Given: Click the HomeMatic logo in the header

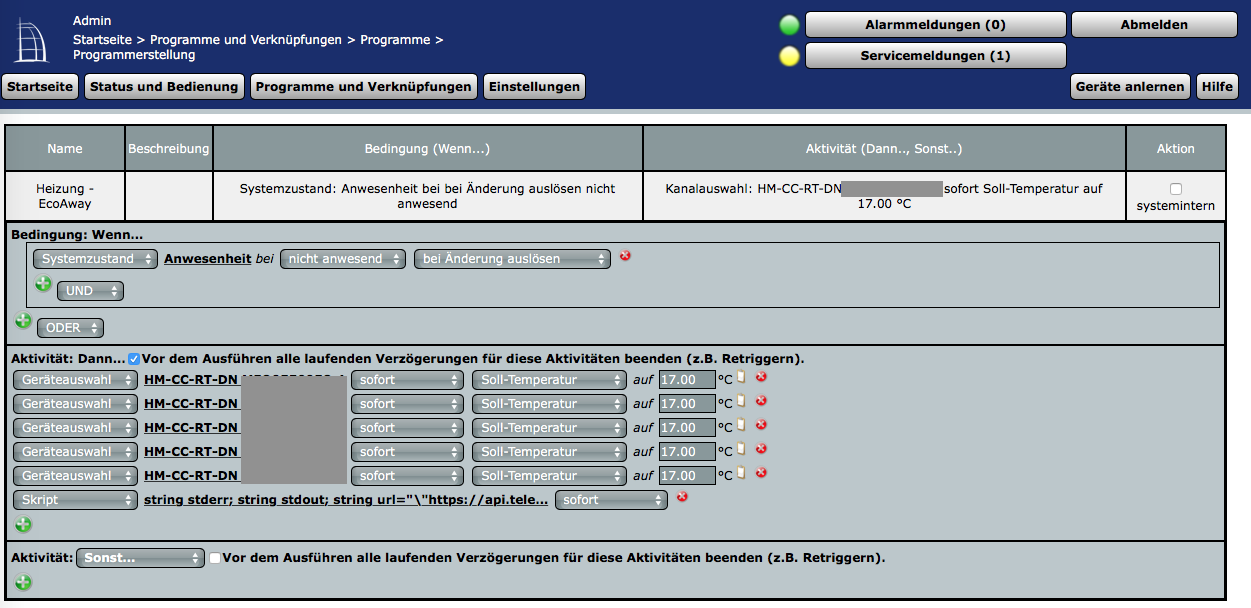Looking at the screenshot, I should pos(31,40).
